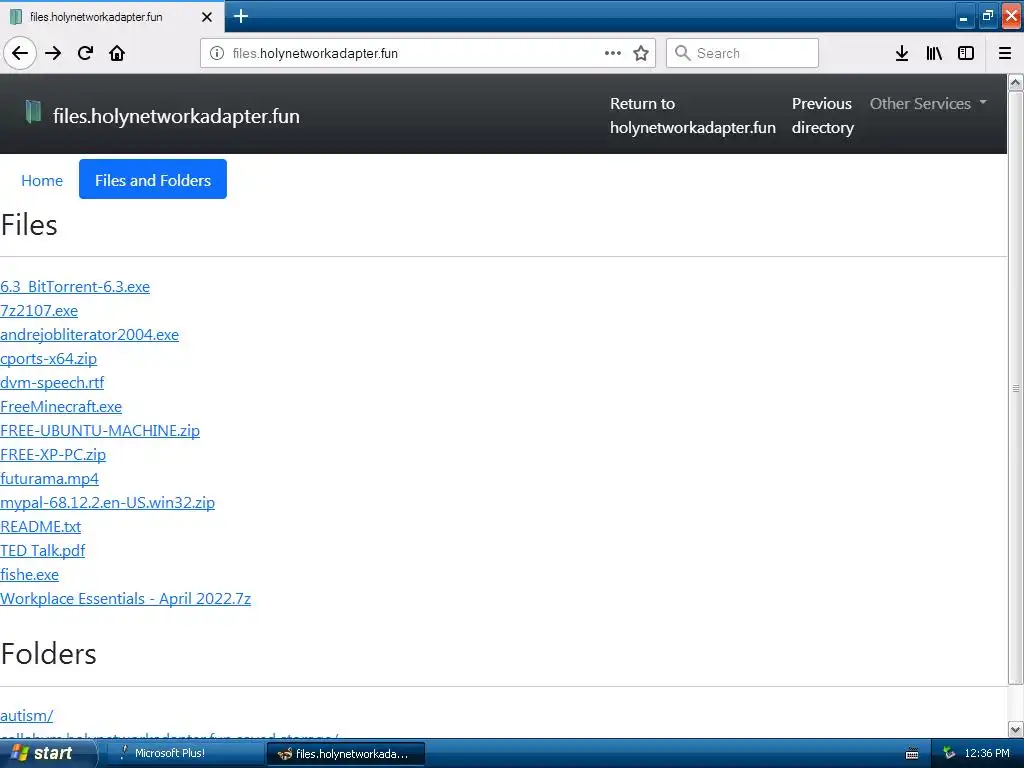Click the FreeMinecraft.exe link
Viewport: 1024px width, 768px height.
[61, 406]
